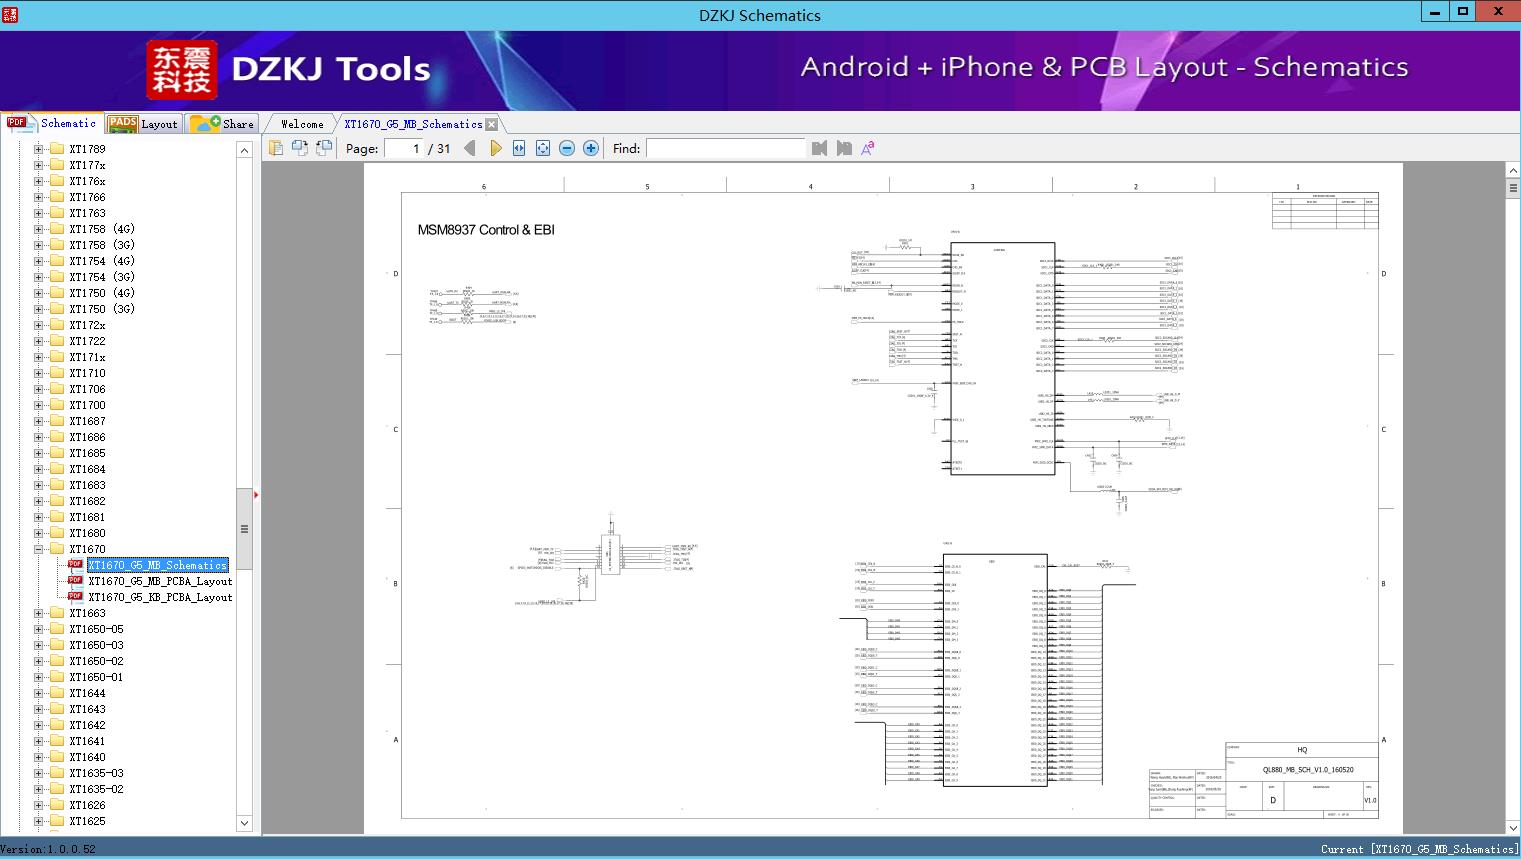The image size is (1521, 859).
Task: Select the XT1670_G5_MB_Schematics document tab
Action: tap(413, 124)
